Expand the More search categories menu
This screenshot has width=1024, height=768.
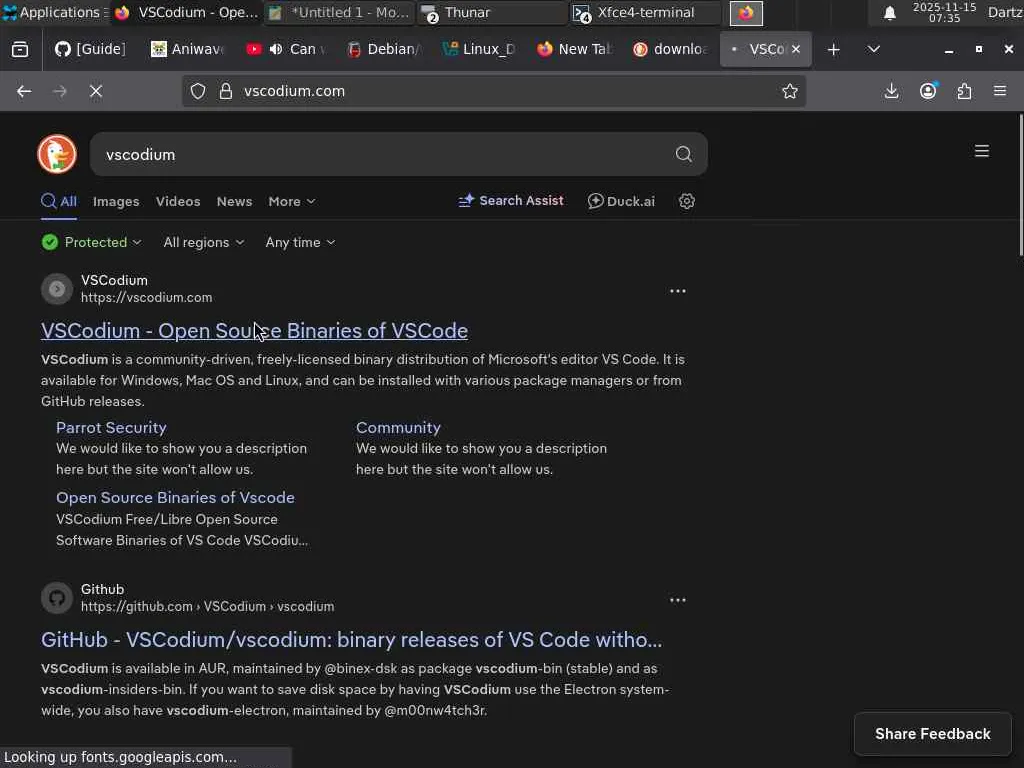pyautogui.click(x=291, y=201)
